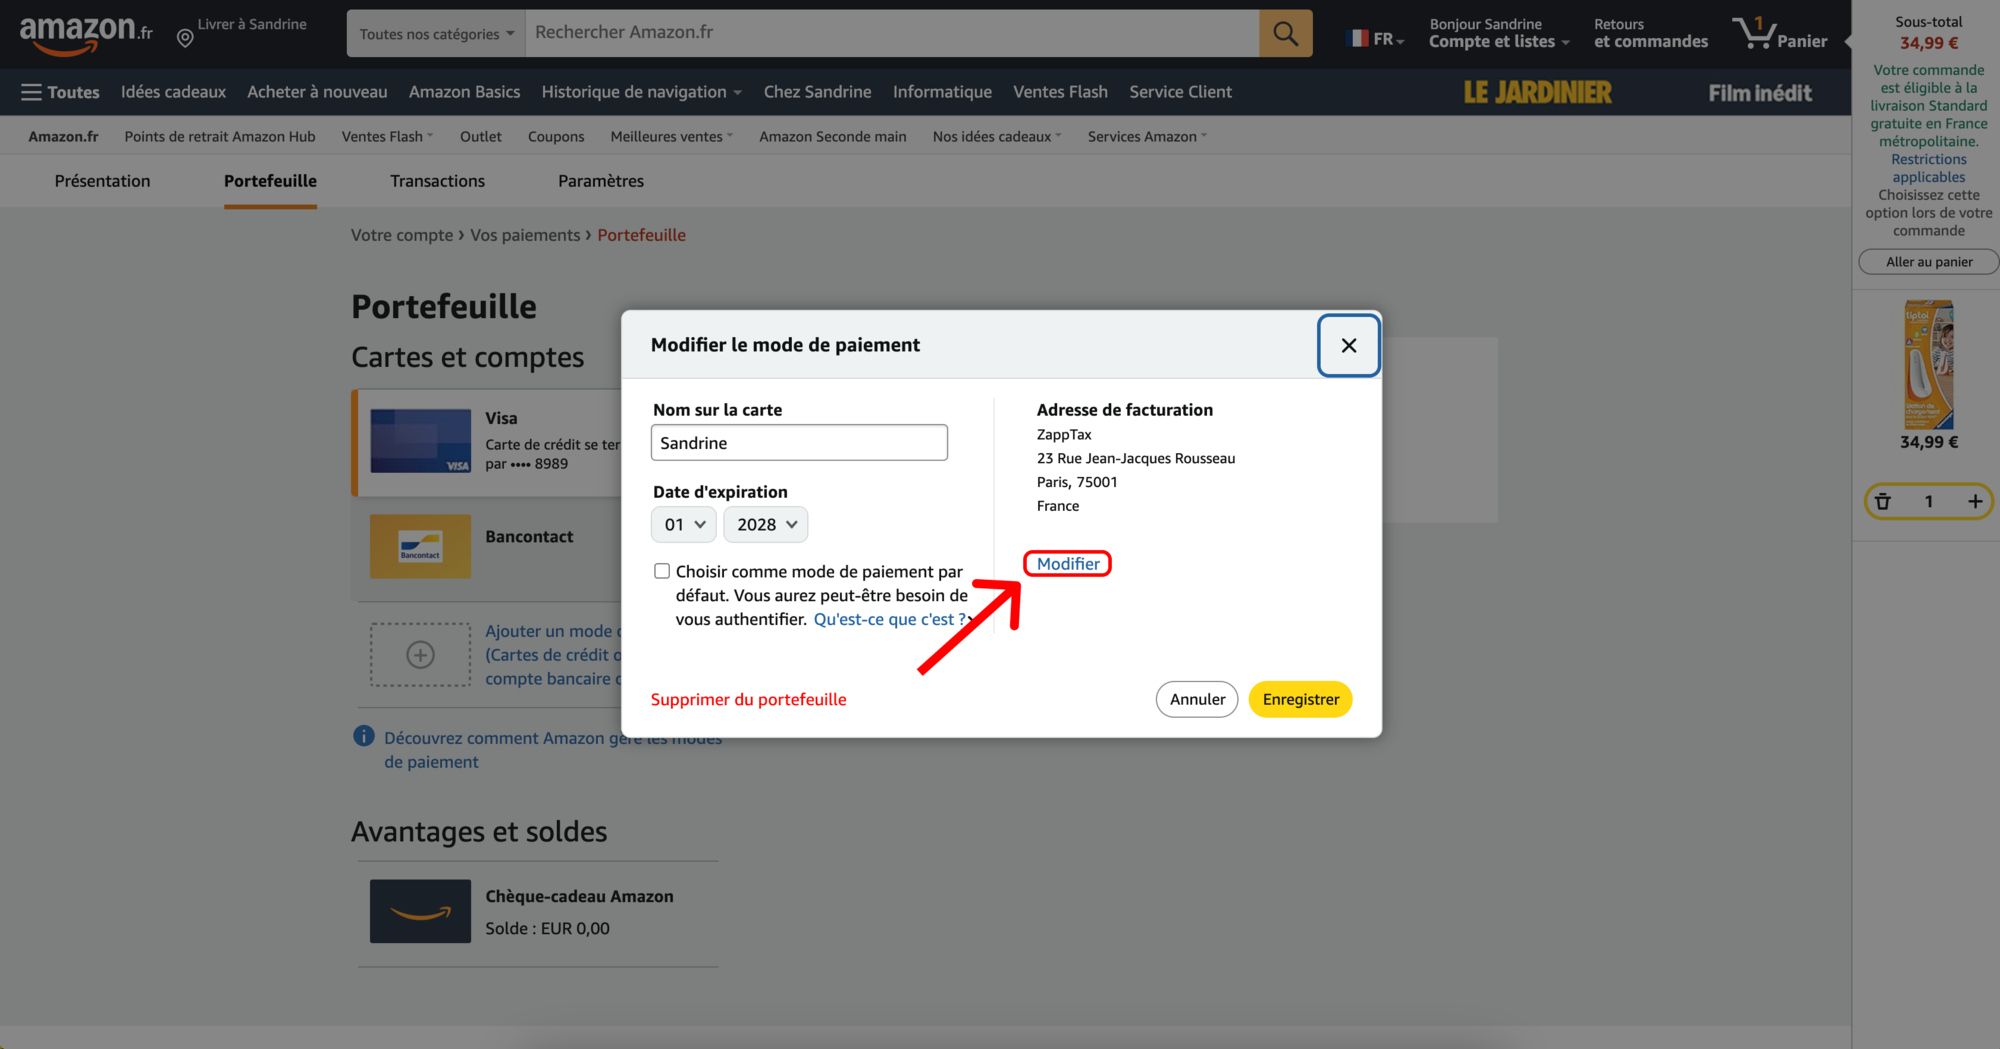The width and height of the screenshot is (2000, 1049).
Task: Click the Coupons link
Action: pyautogui.click(x=556, y=136)
